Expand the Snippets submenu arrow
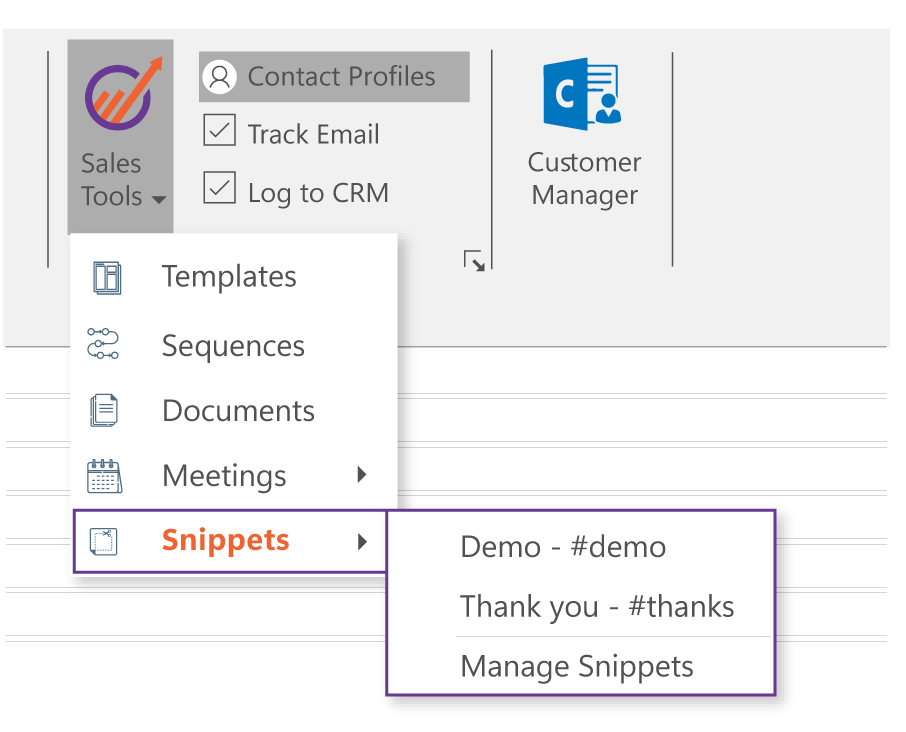 362,541
